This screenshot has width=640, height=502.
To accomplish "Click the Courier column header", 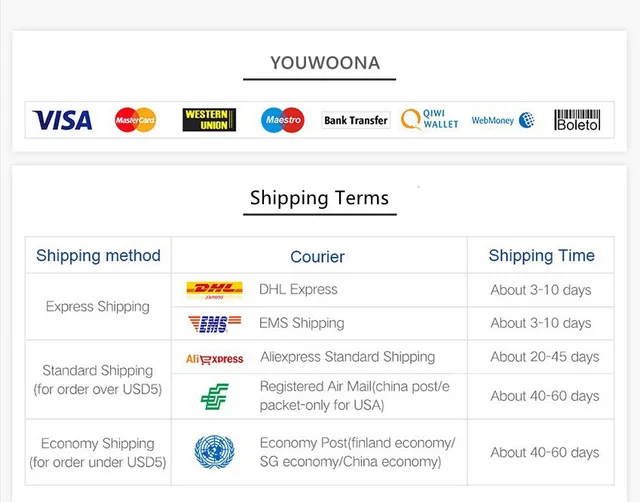I will [317, 257].
